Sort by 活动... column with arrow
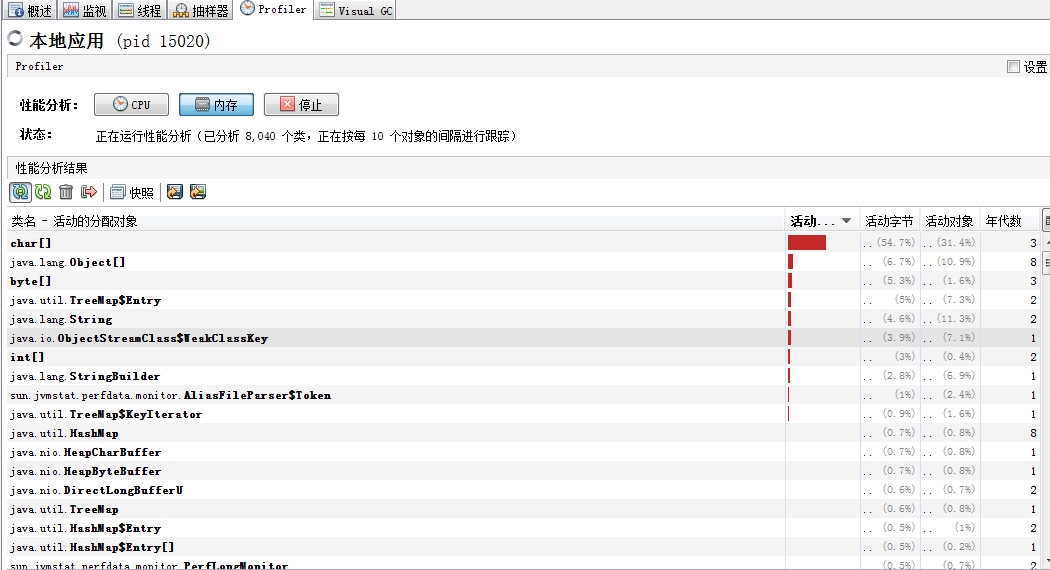1050x570 pixels. pyautogui.click(x=822, y=221)
